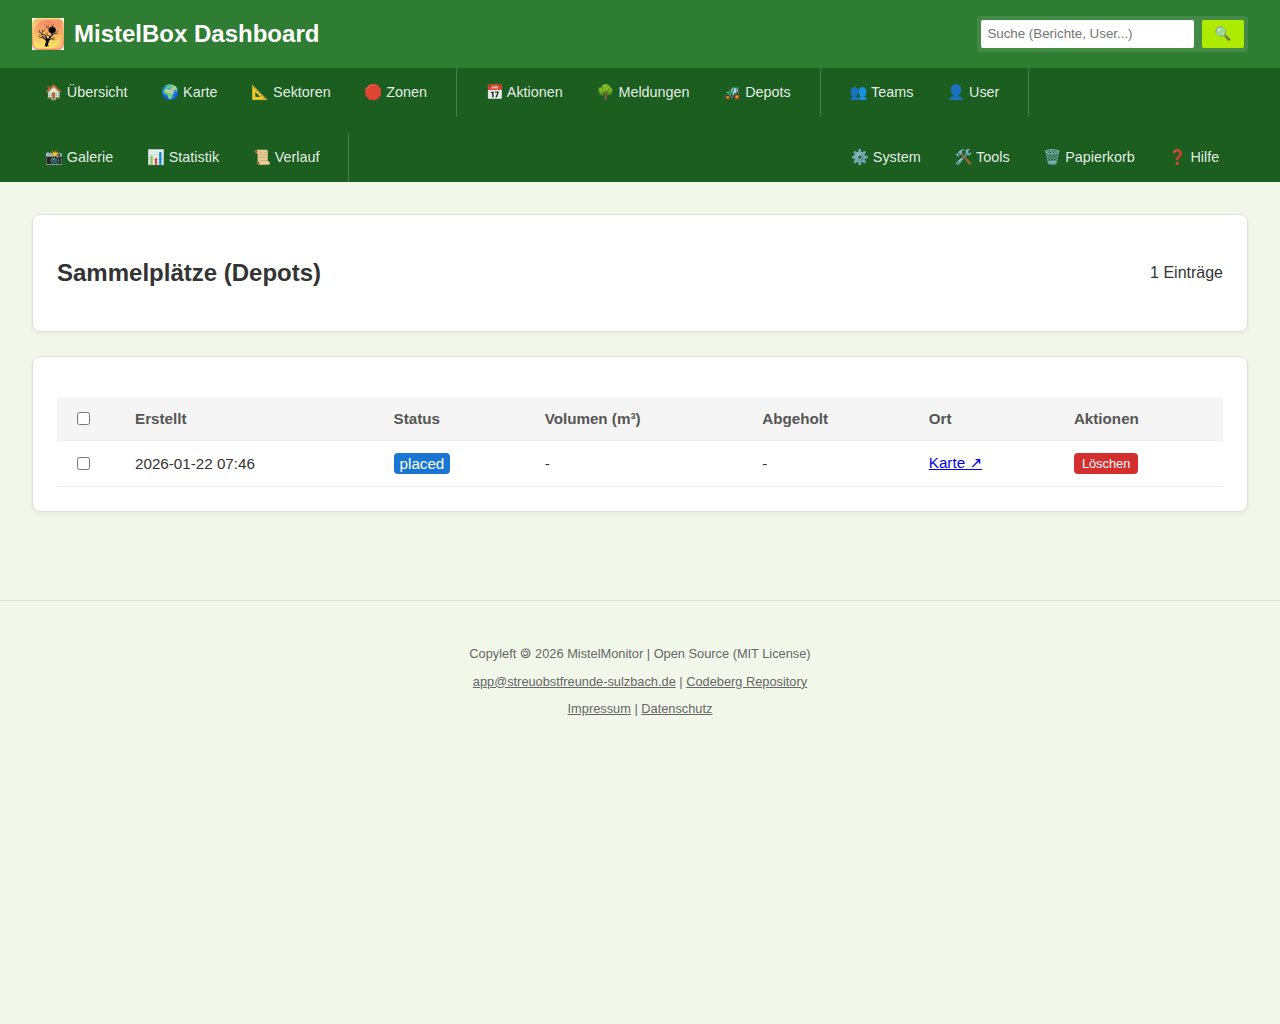This screenshot has height=1024, width=1280.
Task: Check the row for 2026-01-22 07:46
Action: point(84,464)
